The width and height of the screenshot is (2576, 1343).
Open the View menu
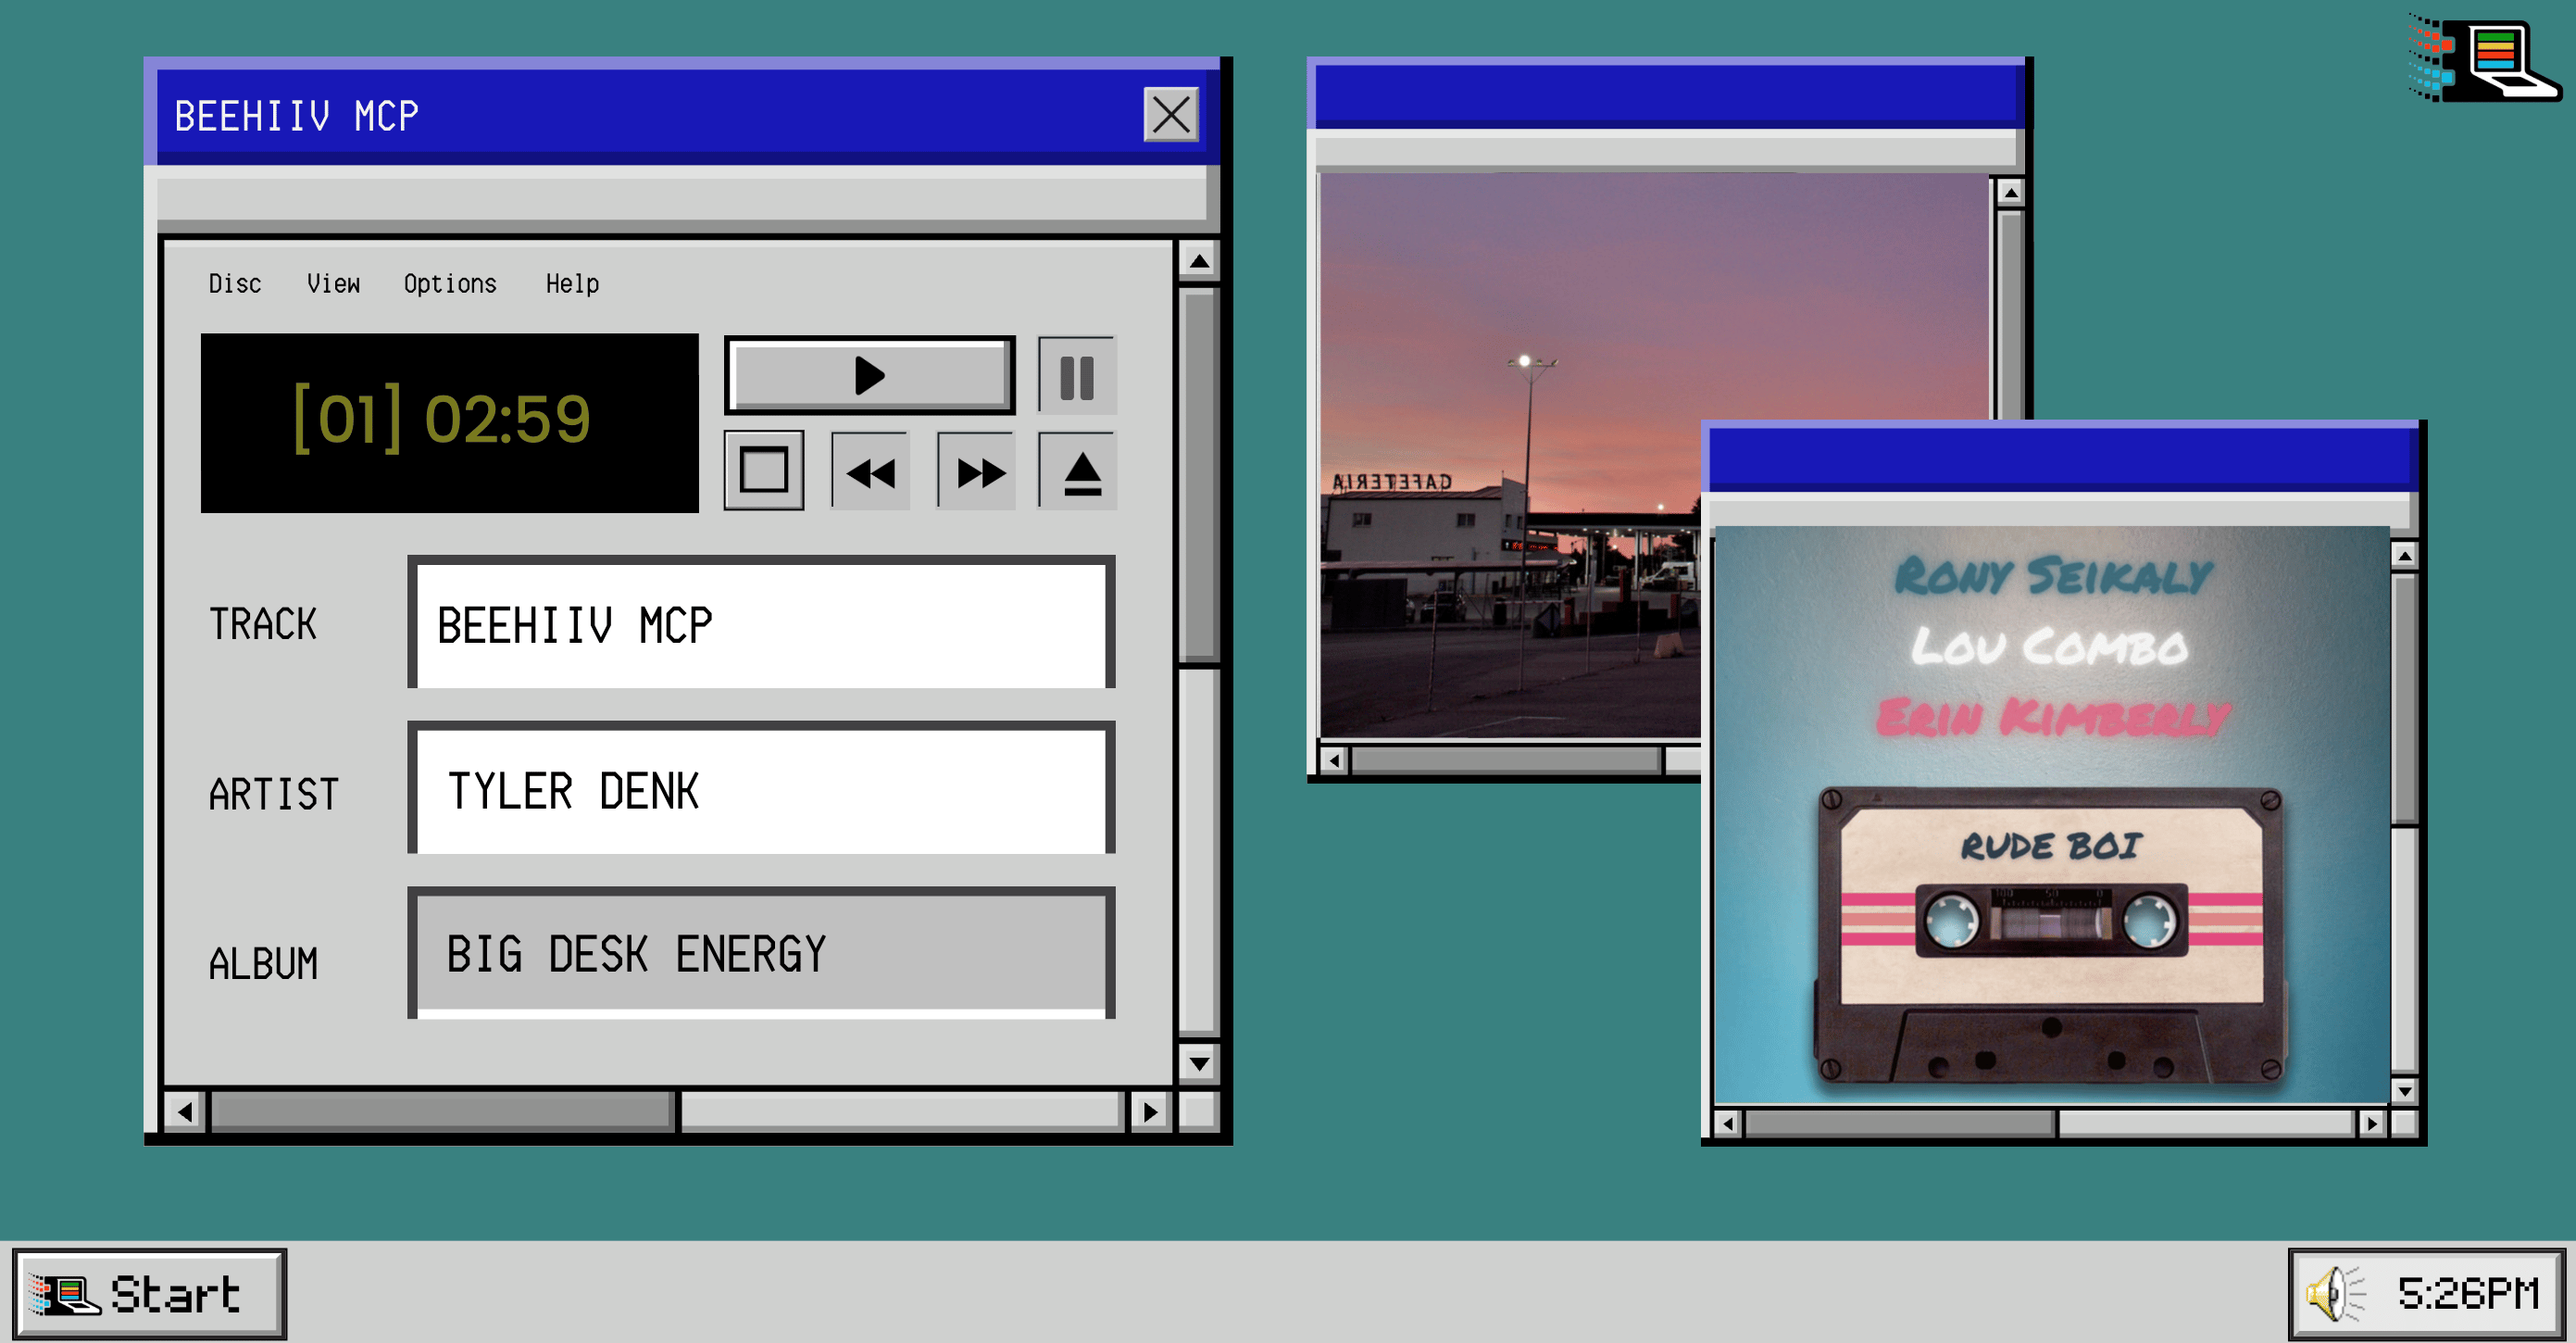click(333, 284)
